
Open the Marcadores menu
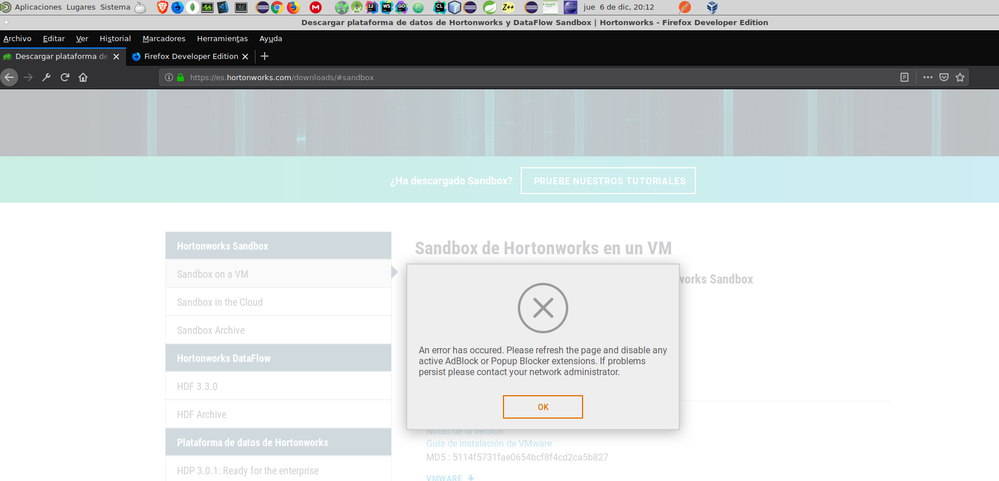tap(164, 38)
